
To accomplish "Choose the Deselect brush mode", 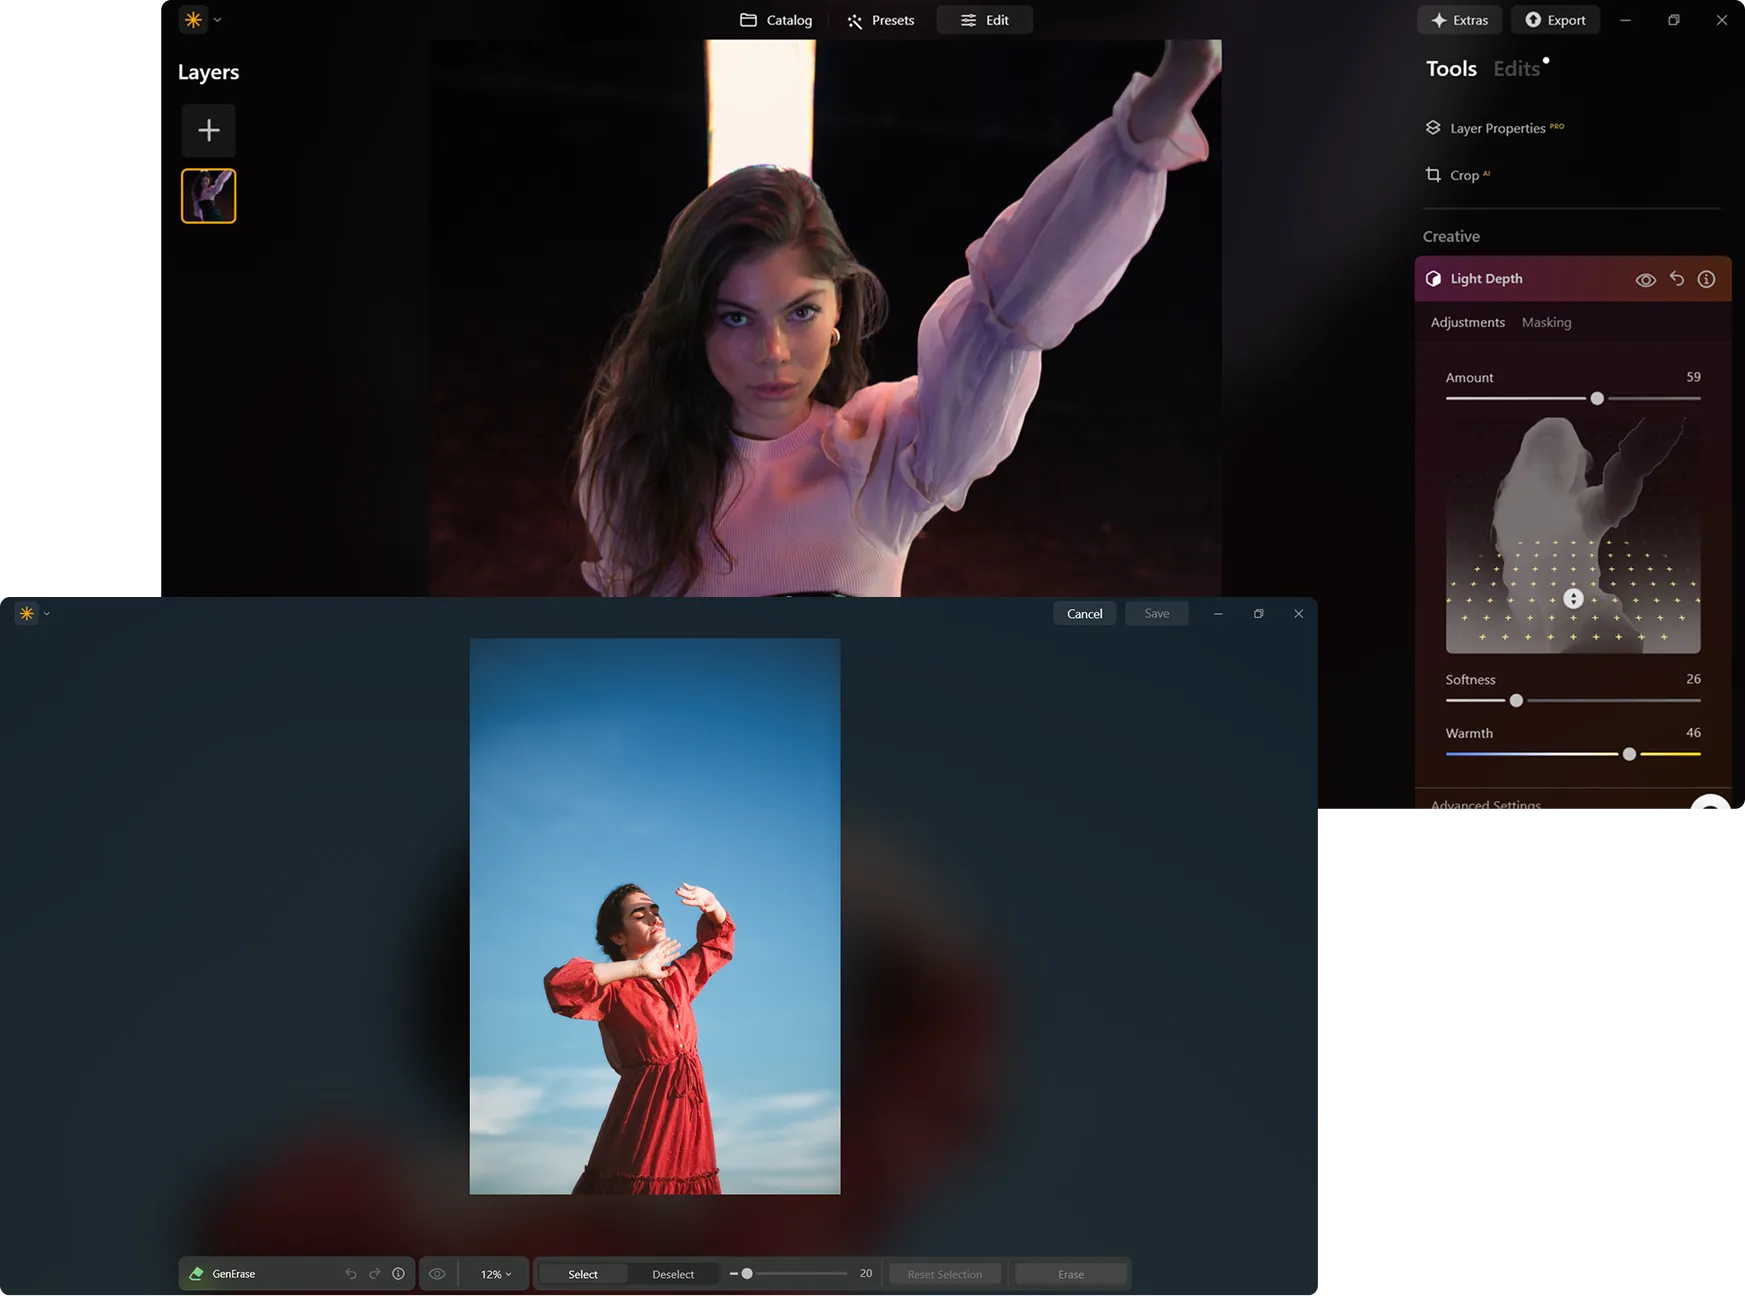I will click(x=673, y=1274).
